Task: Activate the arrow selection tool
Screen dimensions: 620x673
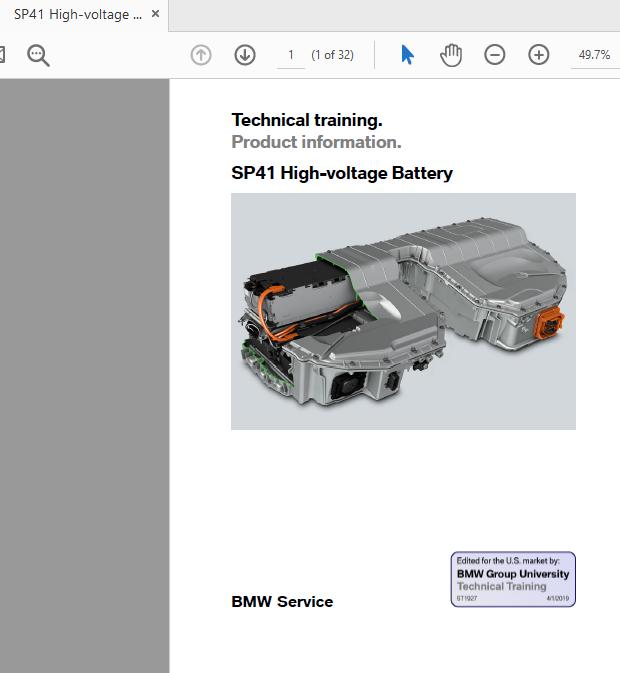Action: tap(407, 55)
